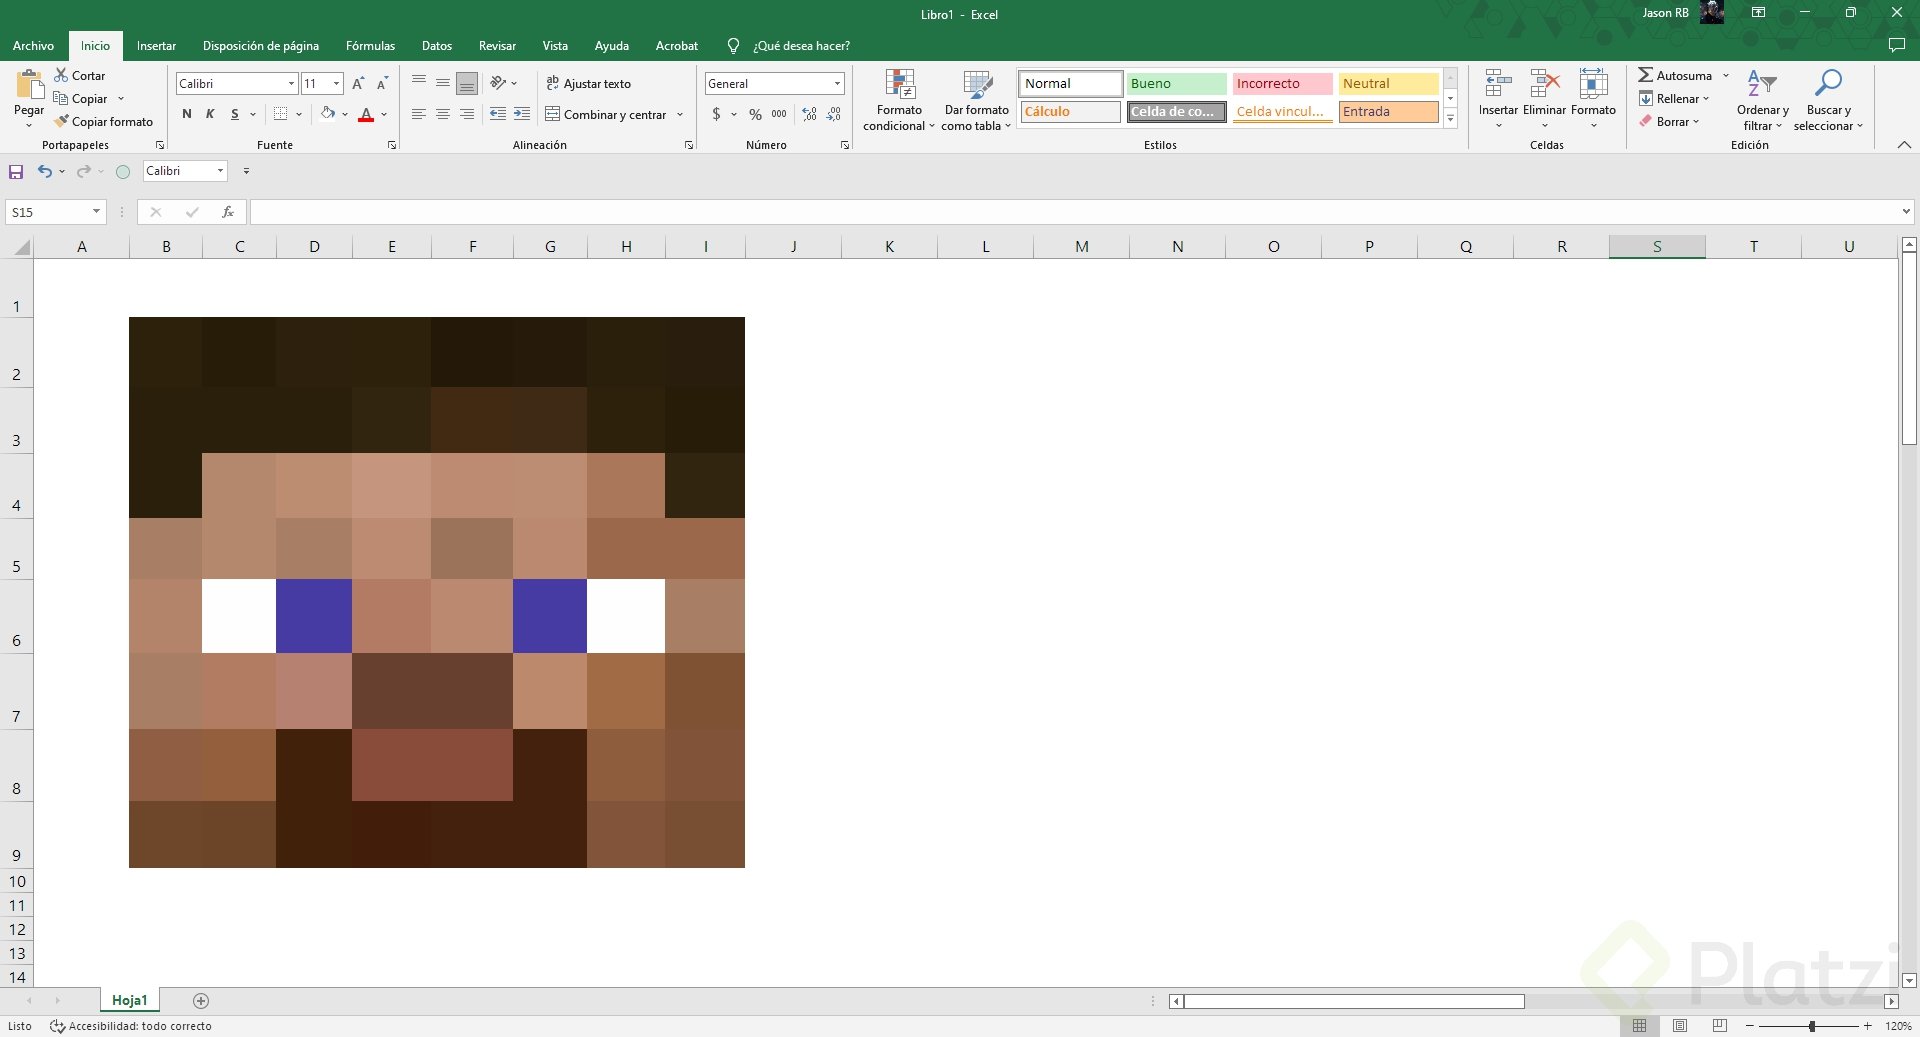
Task: Open the Name Box S15 dropdown
Action: 96,212
